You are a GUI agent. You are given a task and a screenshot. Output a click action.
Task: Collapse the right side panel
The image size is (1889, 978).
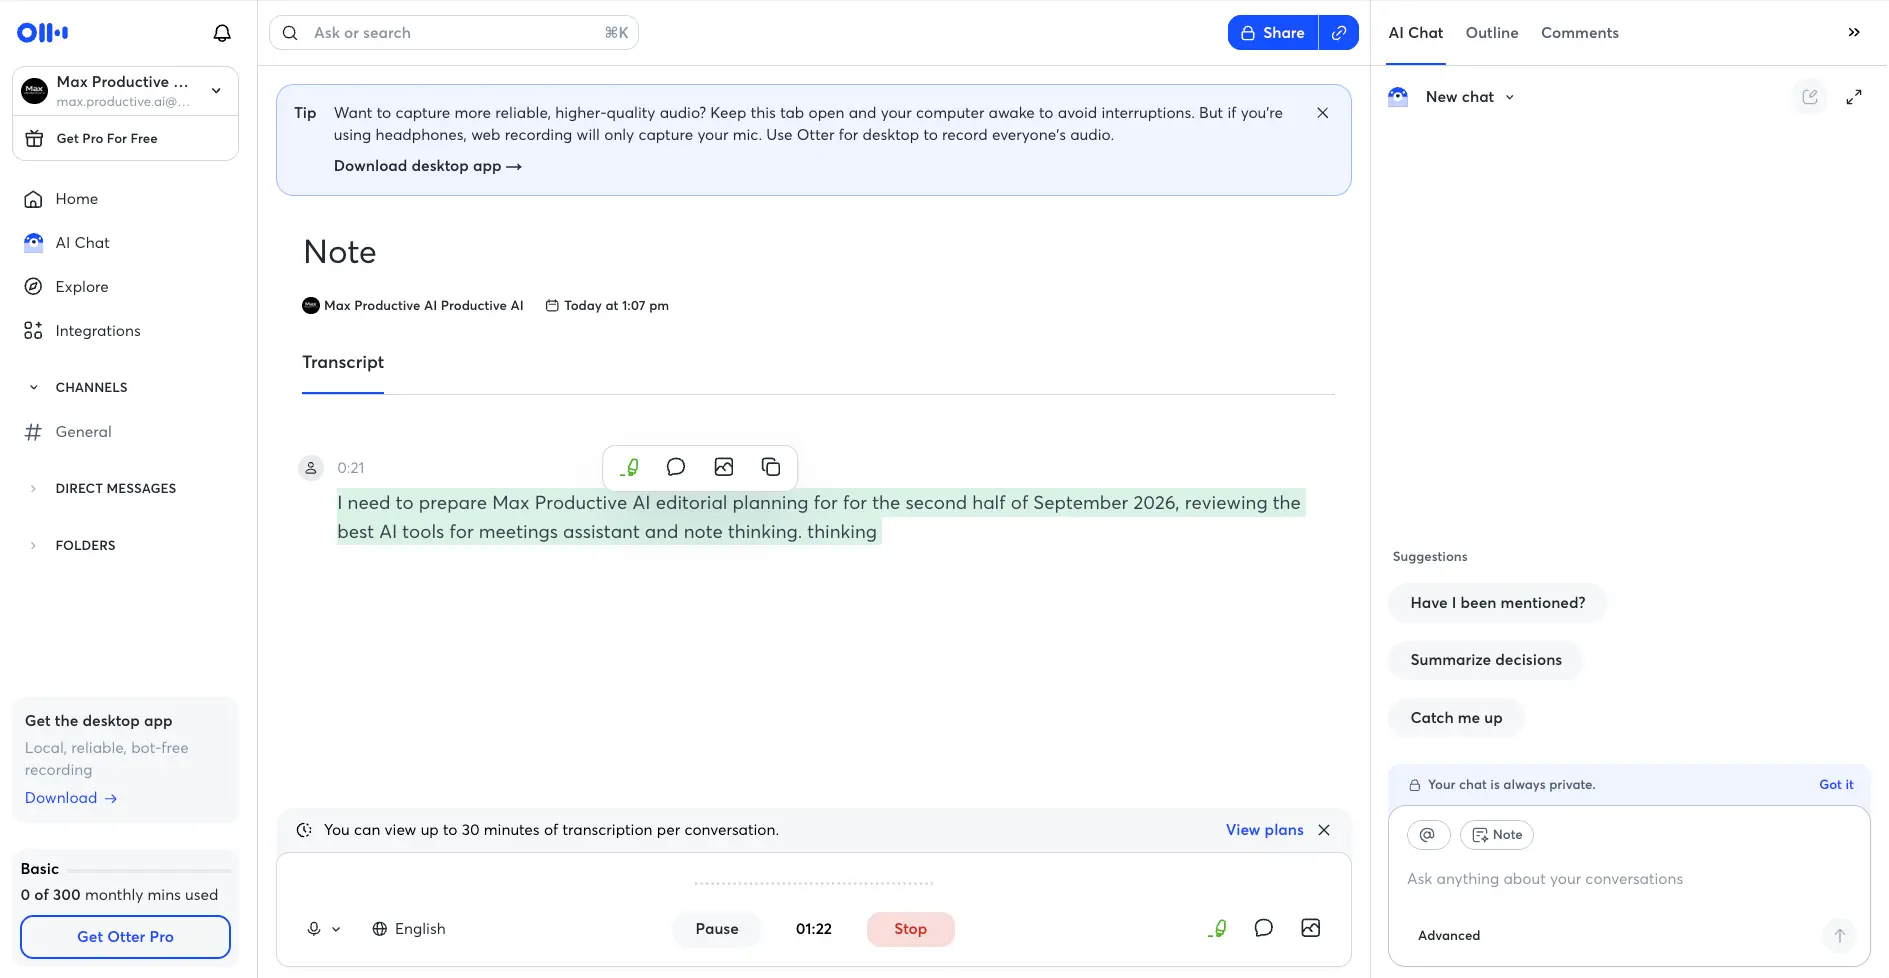click(1854, 33)
